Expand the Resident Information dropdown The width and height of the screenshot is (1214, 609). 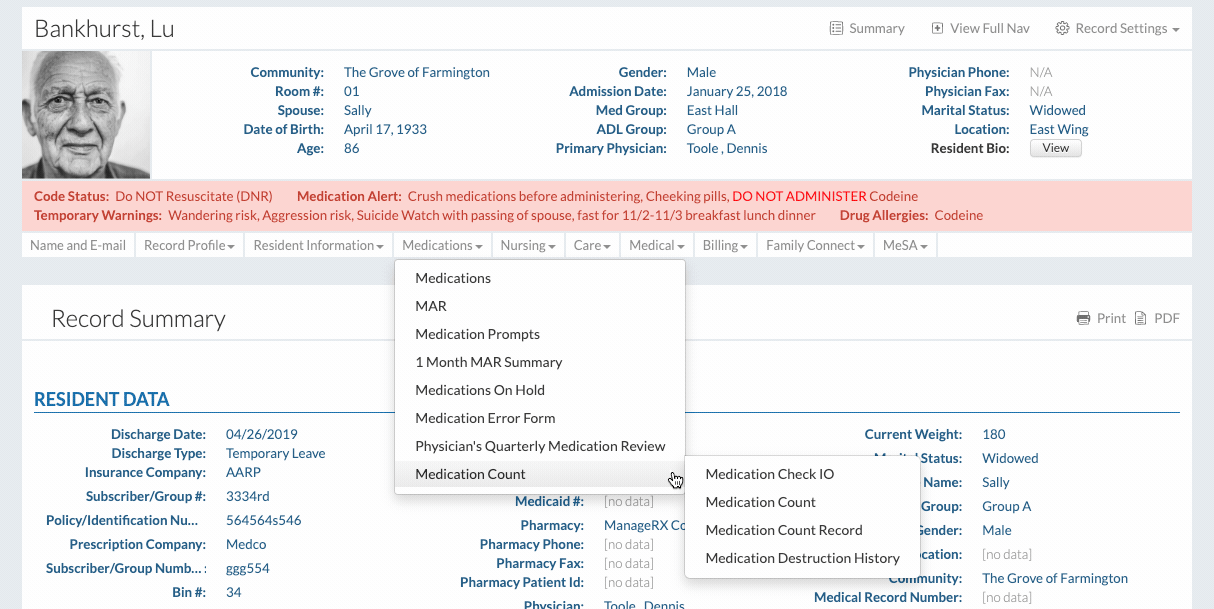318,245
